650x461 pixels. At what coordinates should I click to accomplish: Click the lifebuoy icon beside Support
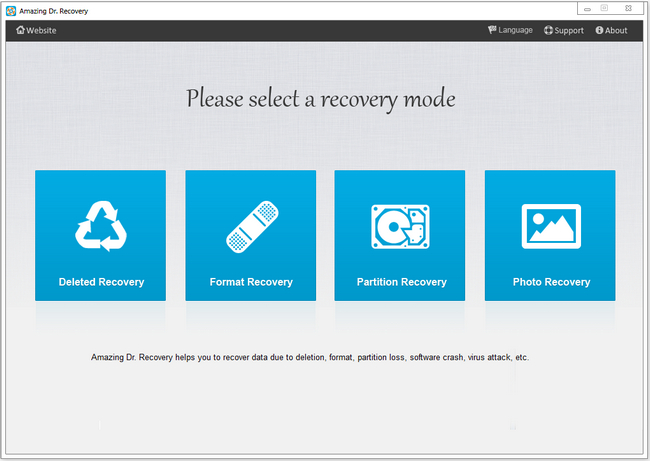coord(549,30)
